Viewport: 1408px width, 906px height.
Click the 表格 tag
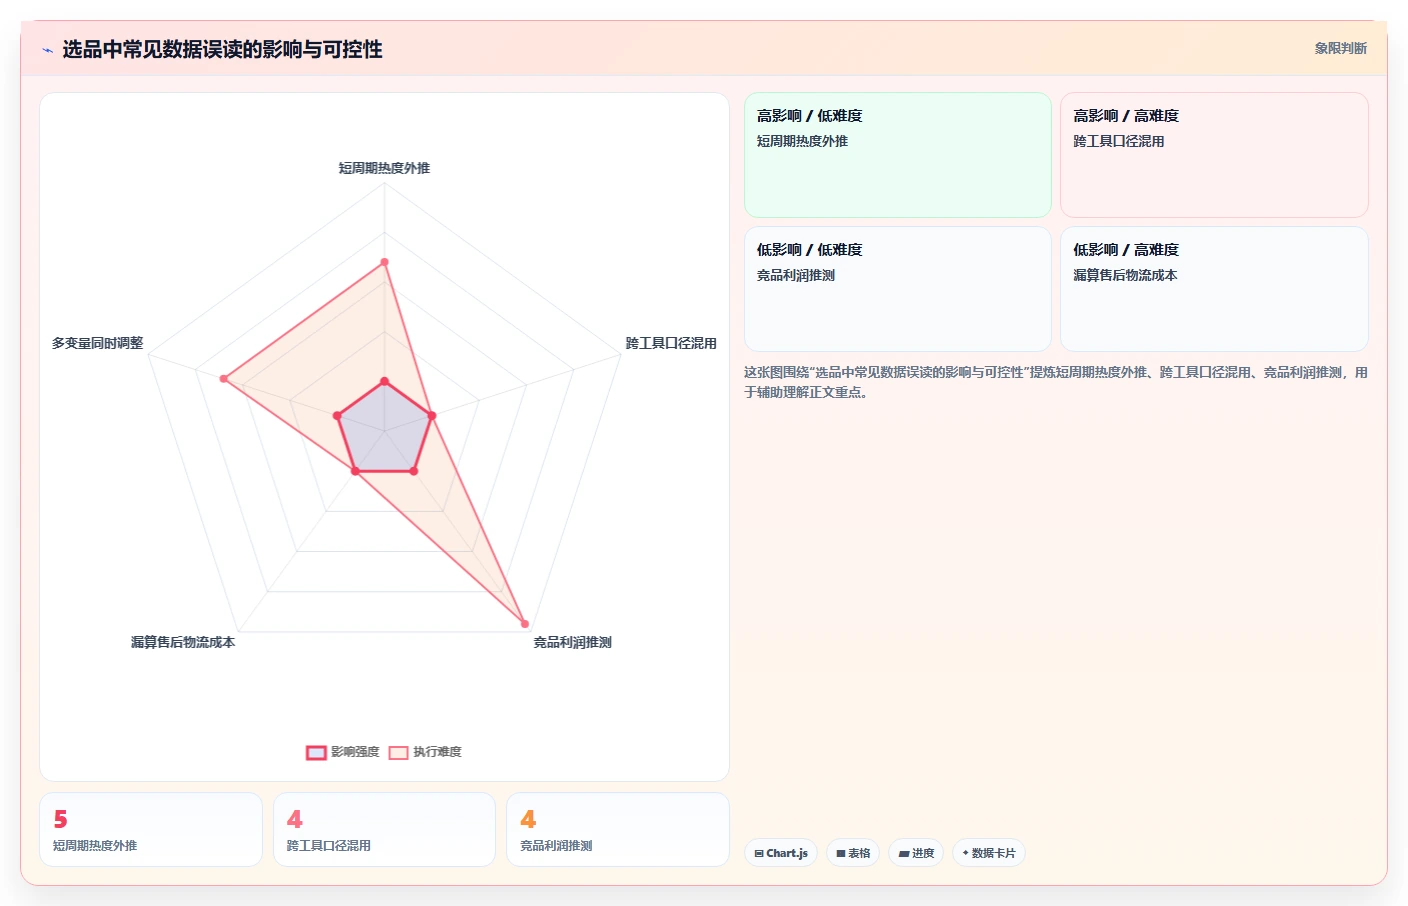pos(853,853)
